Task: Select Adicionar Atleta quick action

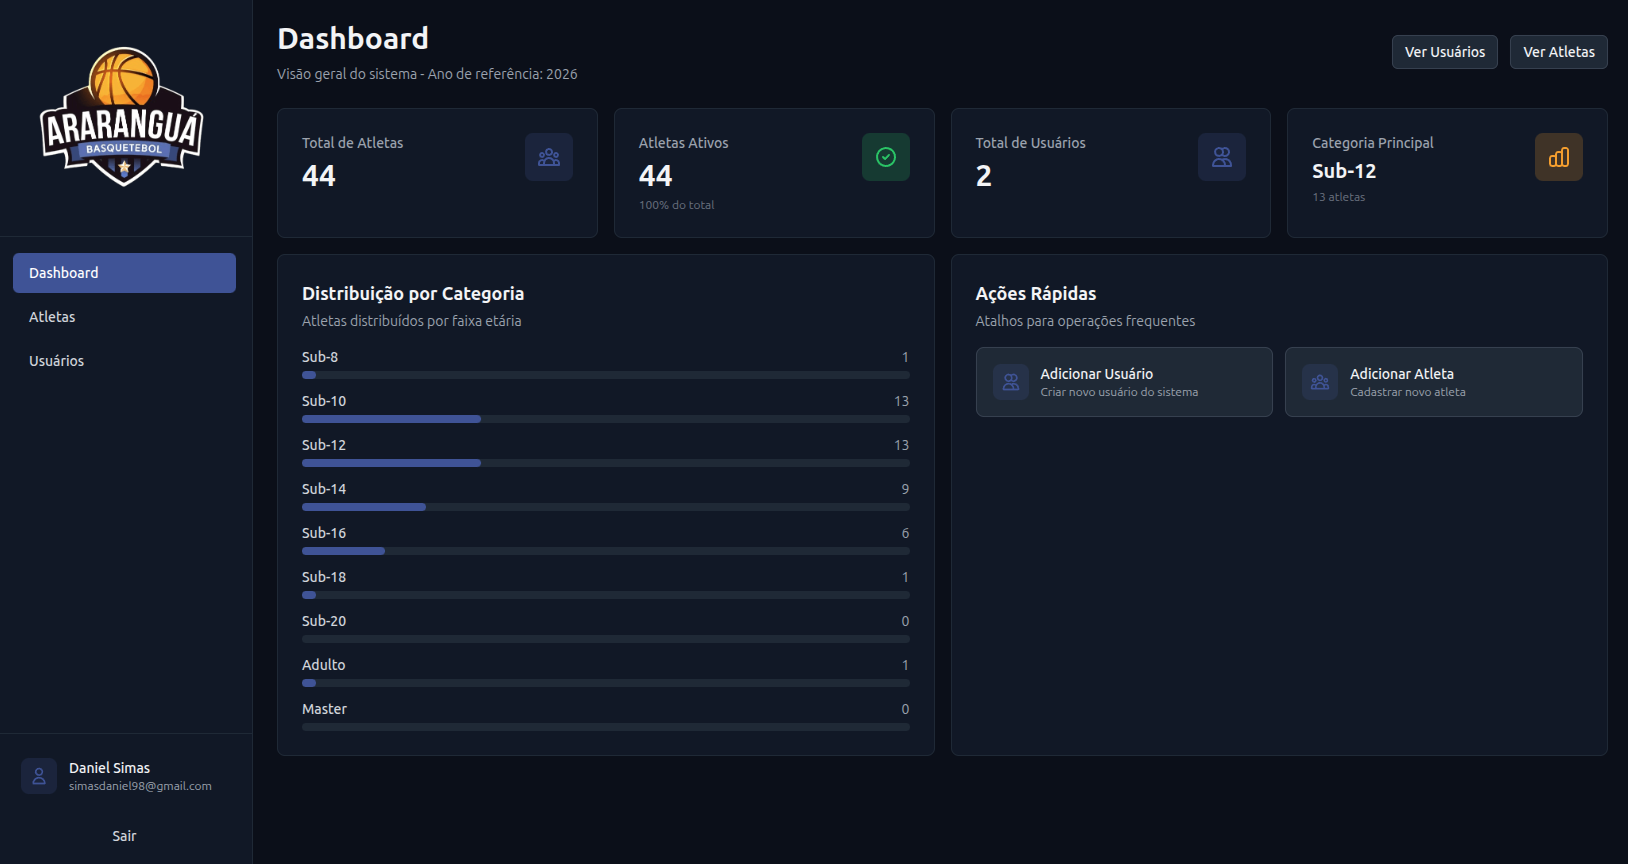Action: (1434, 382)
